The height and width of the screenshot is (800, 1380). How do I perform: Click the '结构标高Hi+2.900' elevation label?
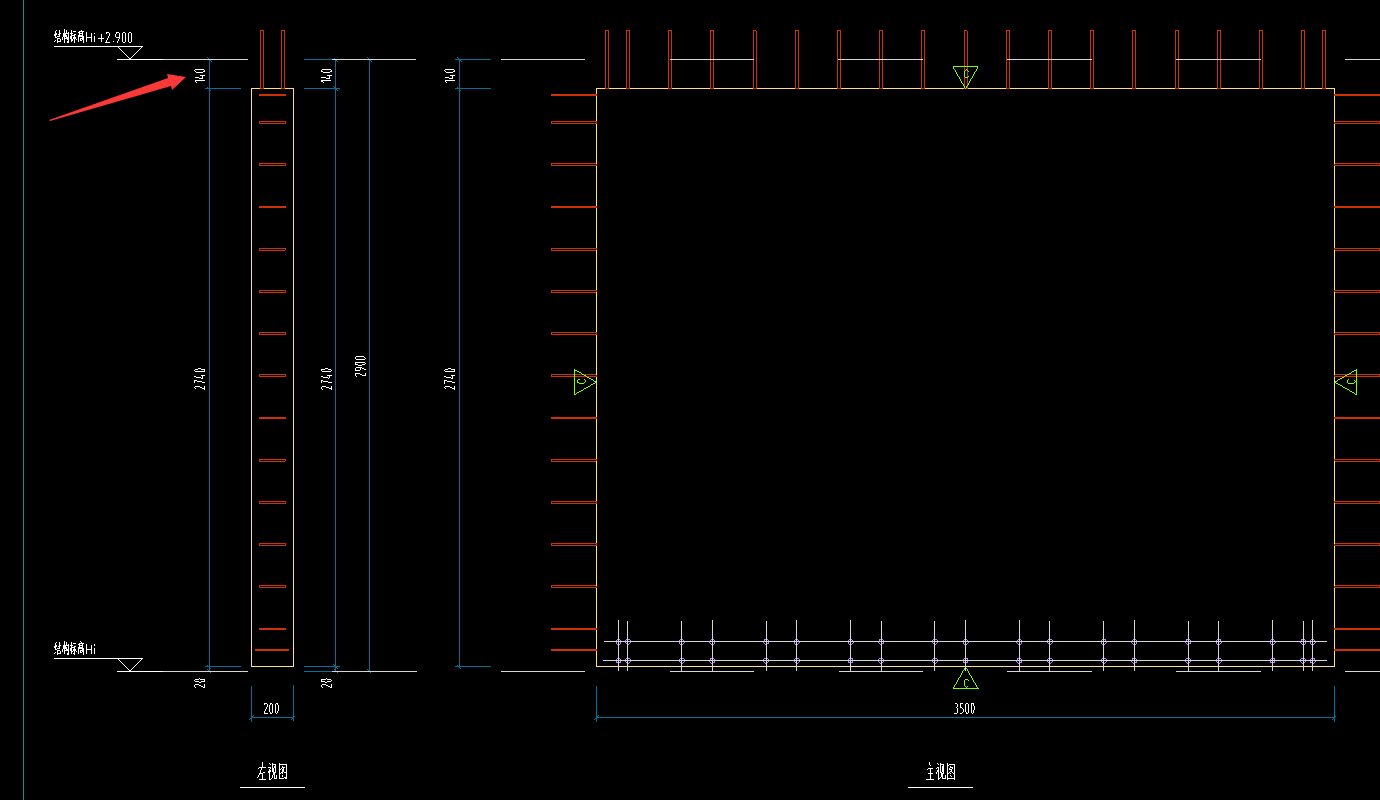[93, 38]
